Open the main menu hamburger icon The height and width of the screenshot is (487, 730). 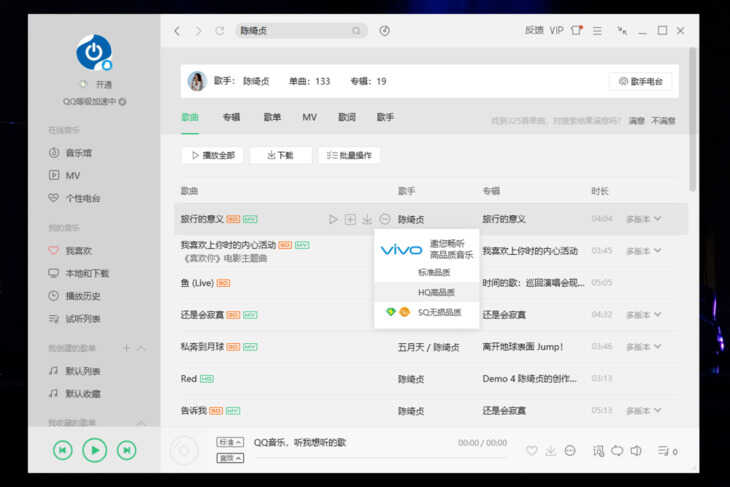pyautogui.click(x=597, y=31)
